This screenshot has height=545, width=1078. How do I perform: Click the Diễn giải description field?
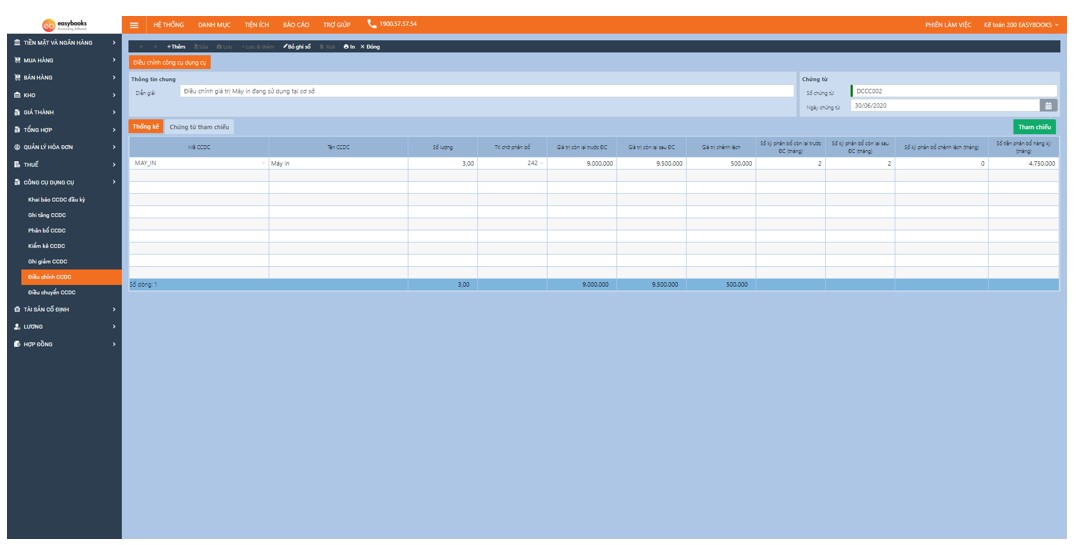[x=487, y=91]
